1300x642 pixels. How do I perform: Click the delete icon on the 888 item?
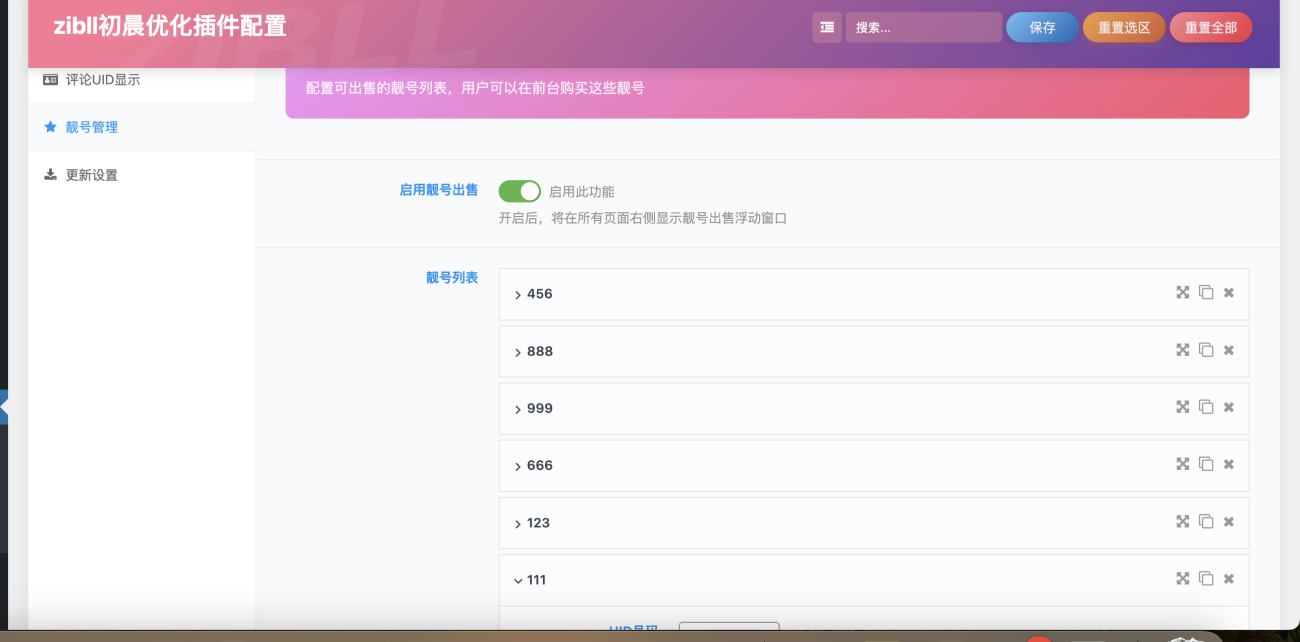pos(1228,350)
